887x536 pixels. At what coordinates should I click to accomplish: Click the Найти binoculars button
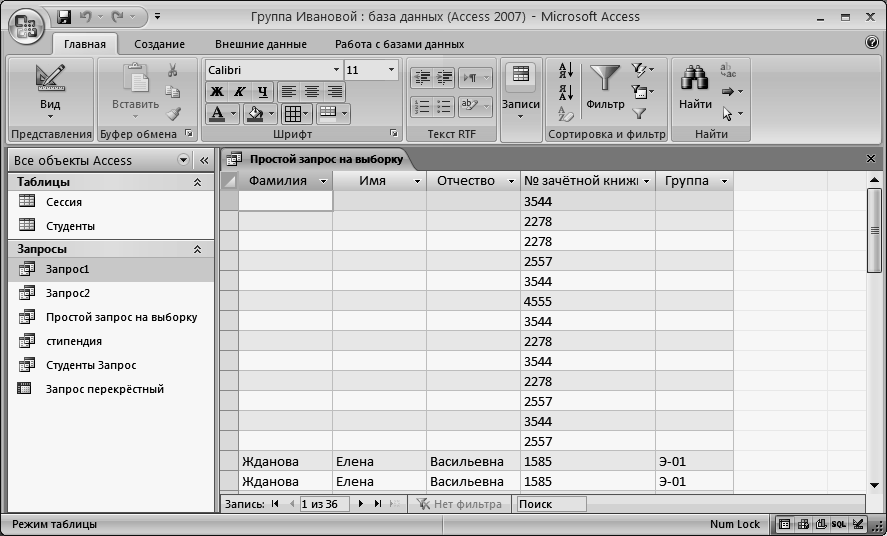point(695,87)
